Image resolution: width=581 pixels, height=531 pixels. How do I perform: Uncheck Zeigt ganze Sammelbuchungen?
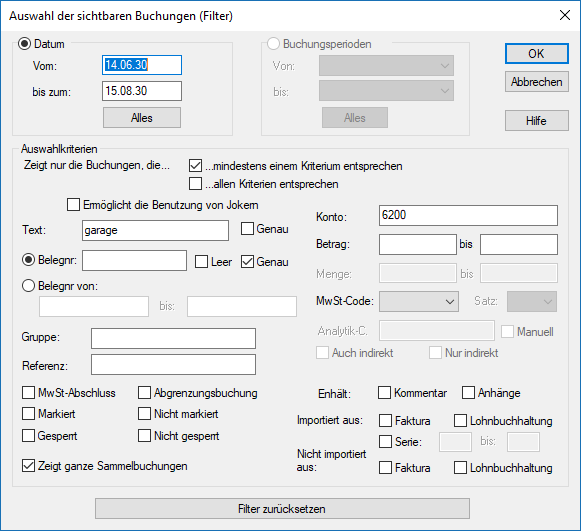click(29, 466)
